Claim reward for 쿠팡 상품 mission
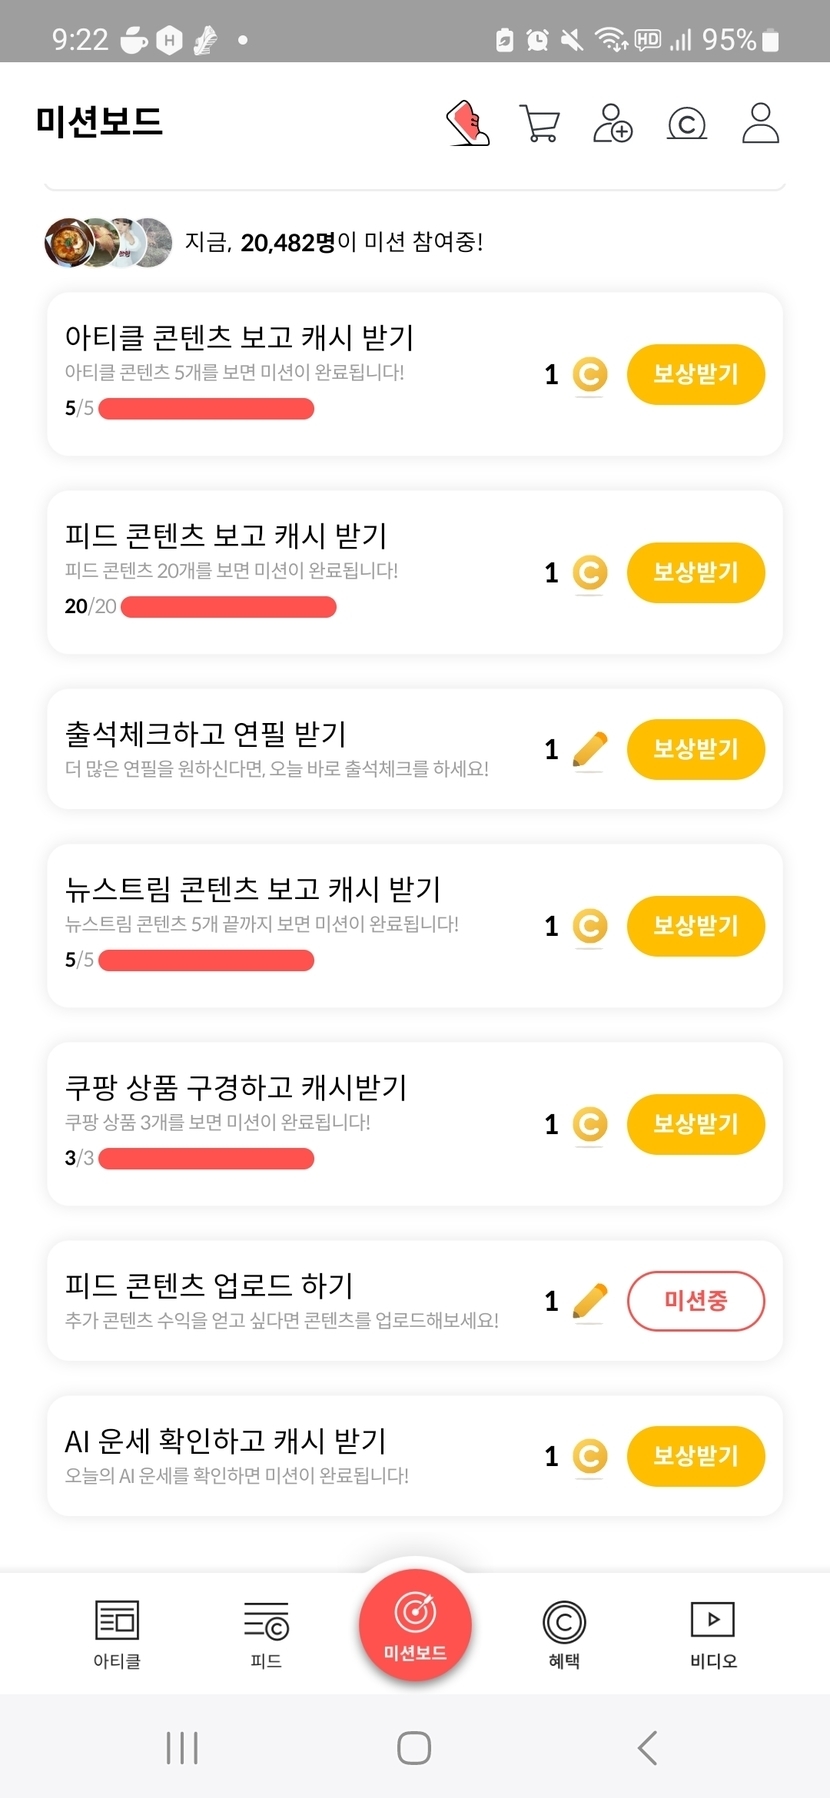Image resolution: width=830 pixels, height=1798 pixels. [696, 1124]
